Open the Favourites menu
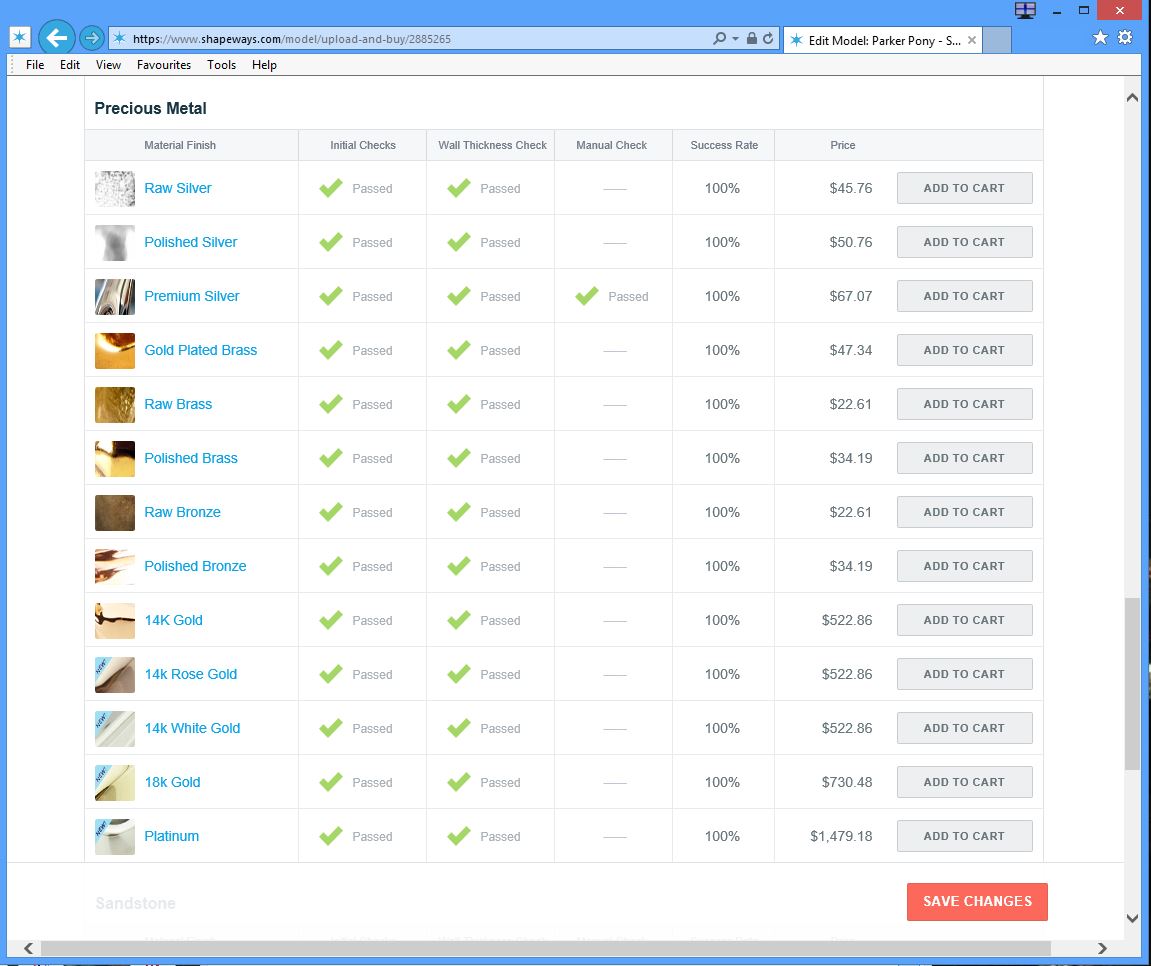Image resolution: width=1151 pixels, height=966 pixels. coord(164,65)
